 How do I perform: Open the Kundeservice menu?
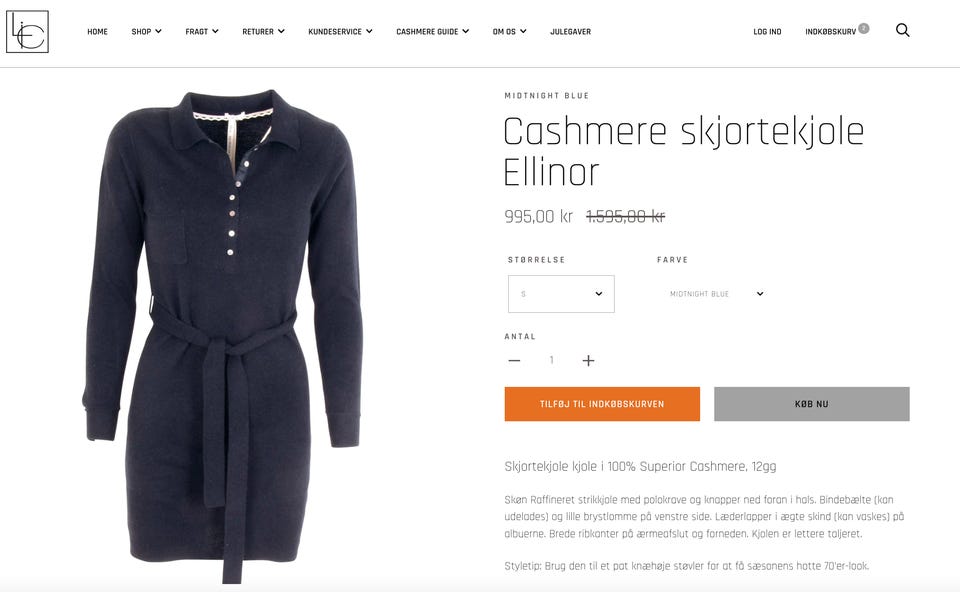coord(340,31)
